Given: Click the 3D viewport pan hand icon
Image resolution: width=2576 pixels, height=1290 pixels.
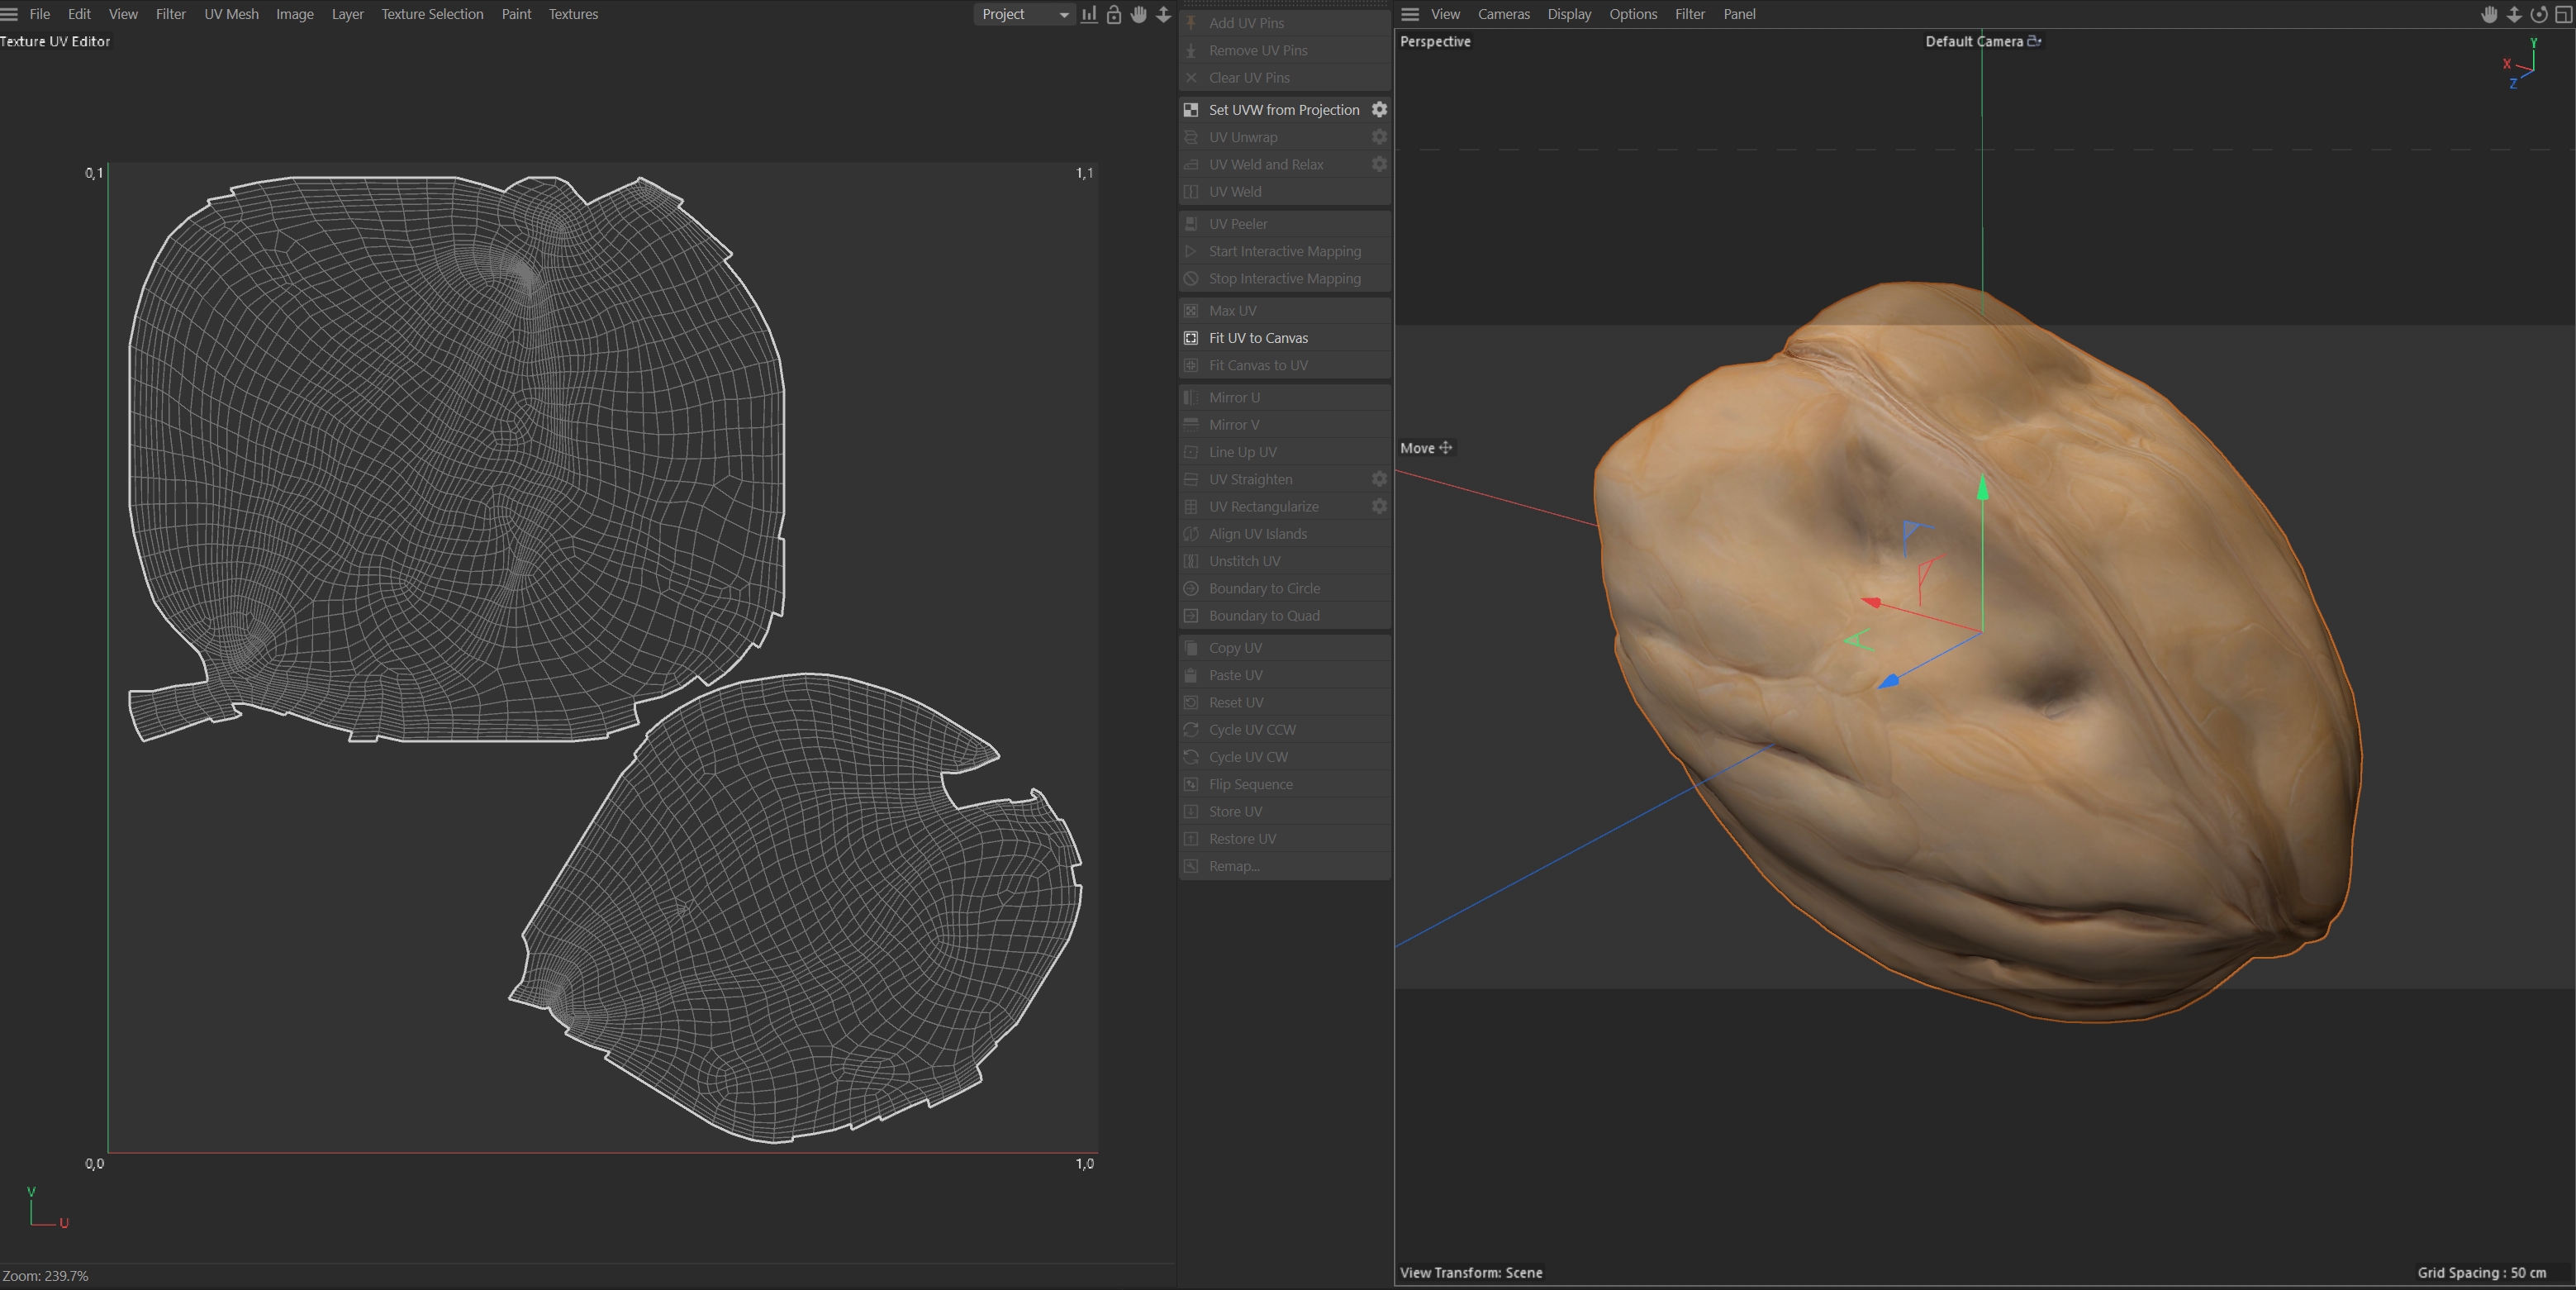Looking at the screenshot, I should coord(2489,14).
